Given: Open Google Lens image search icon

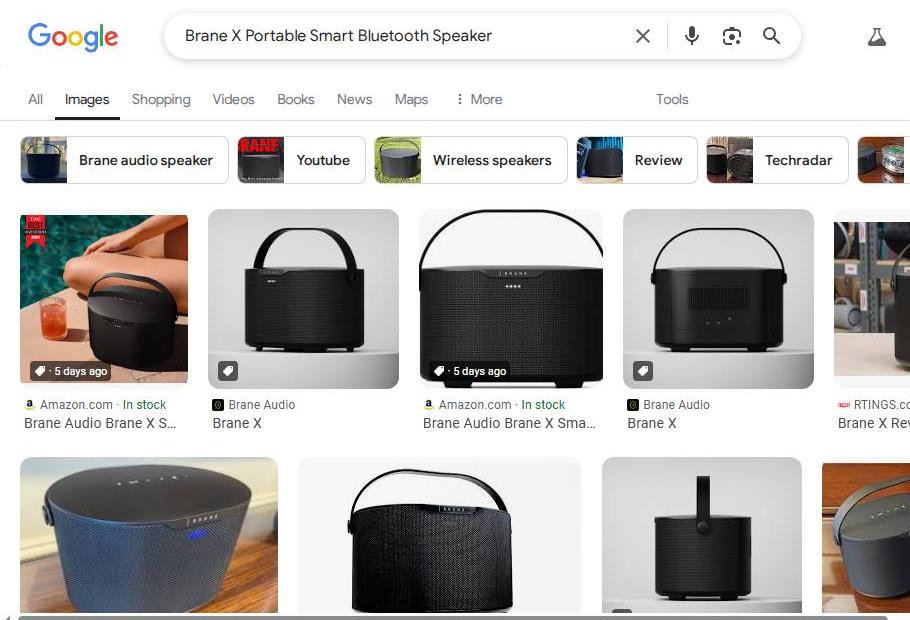Looking at the screenshot, I should coord(731,36).
